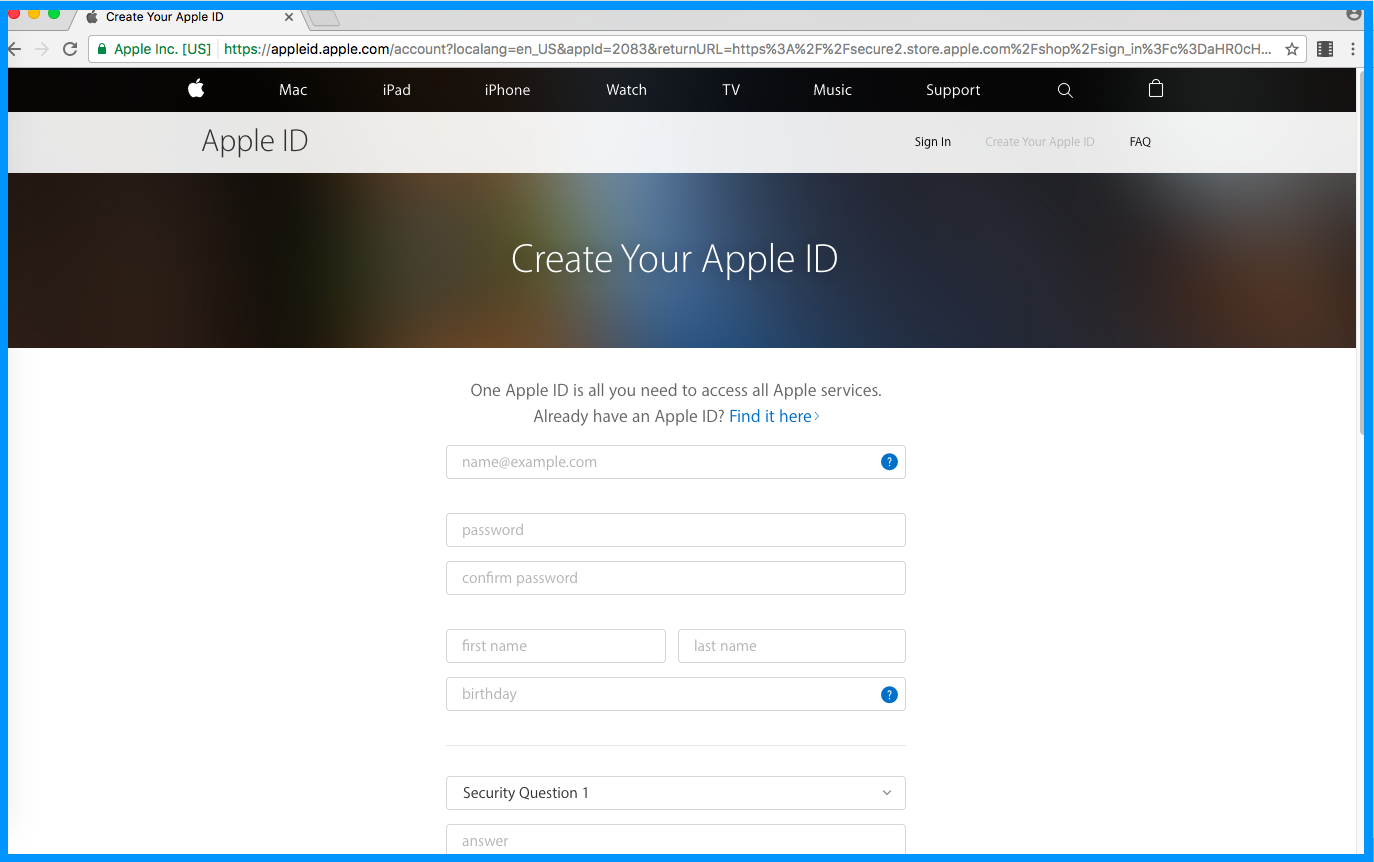Screen dimensions: 1374x862
Task: Click the green padlock security icon
Action: coord(101,49)
